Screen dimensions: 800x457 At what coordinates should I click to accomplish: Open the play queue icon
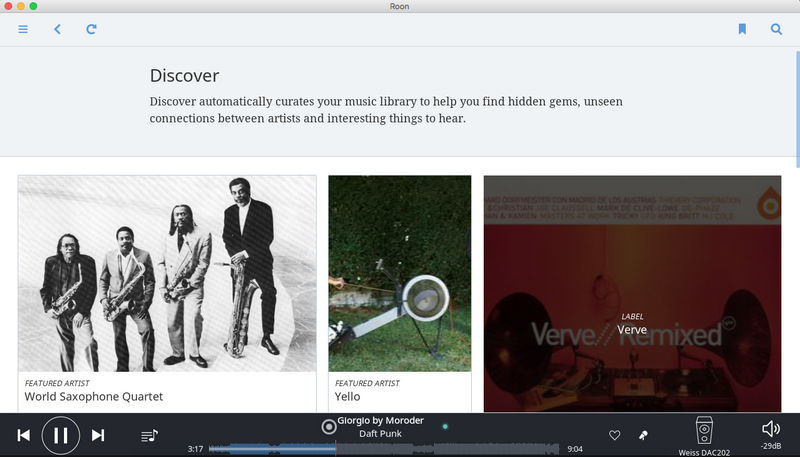tap(149, 435)
